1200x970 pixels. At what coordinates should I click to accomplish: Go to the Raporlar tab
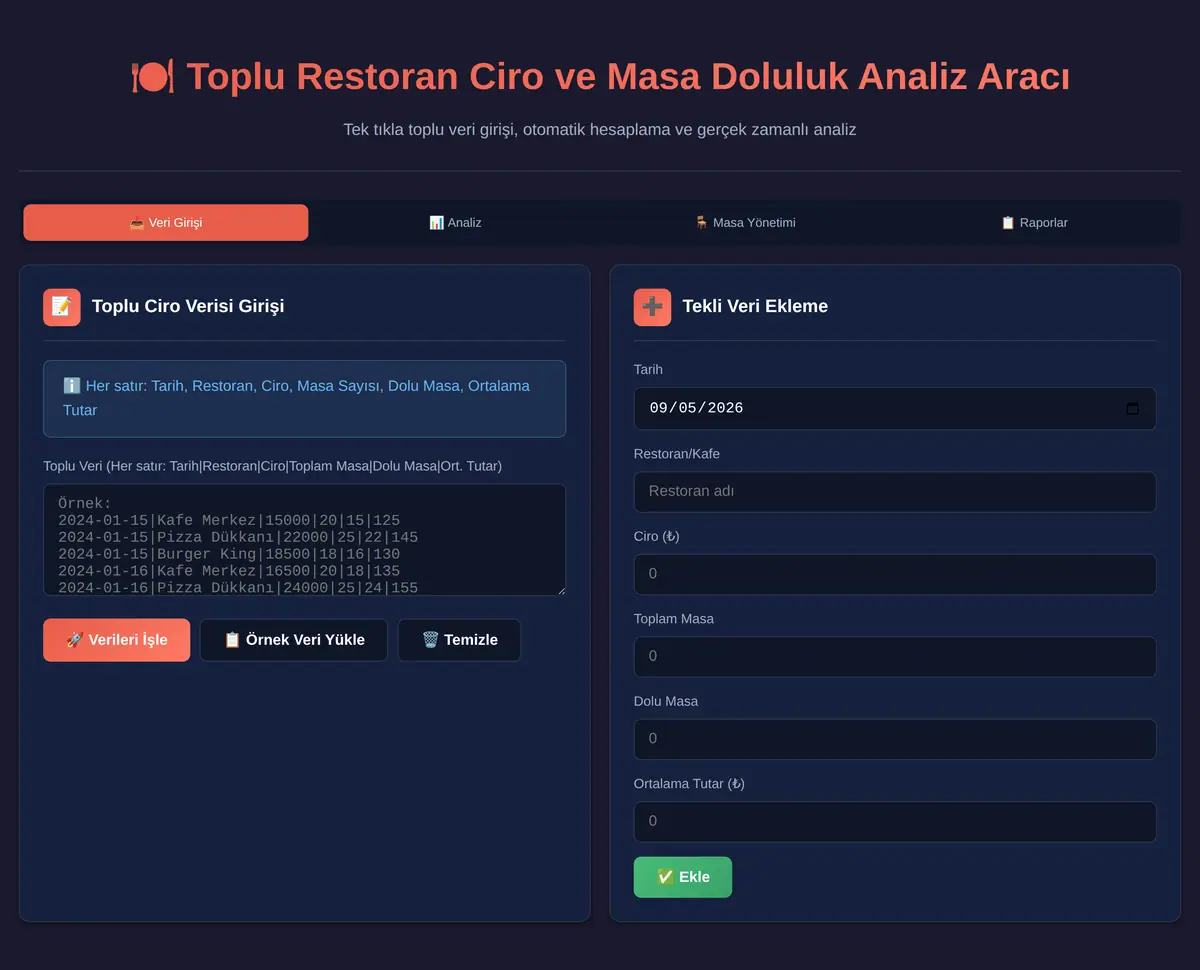click(1034, 222)
